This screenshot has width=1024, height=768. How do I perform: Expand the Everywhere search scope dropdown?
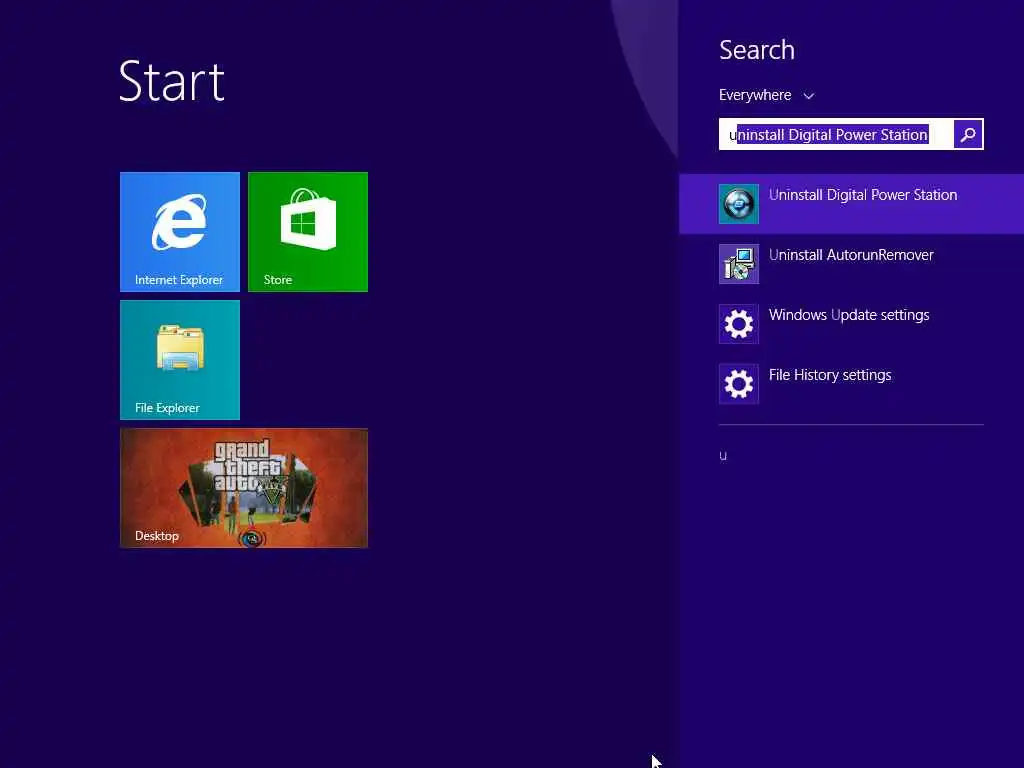click(x=767, y=95)
